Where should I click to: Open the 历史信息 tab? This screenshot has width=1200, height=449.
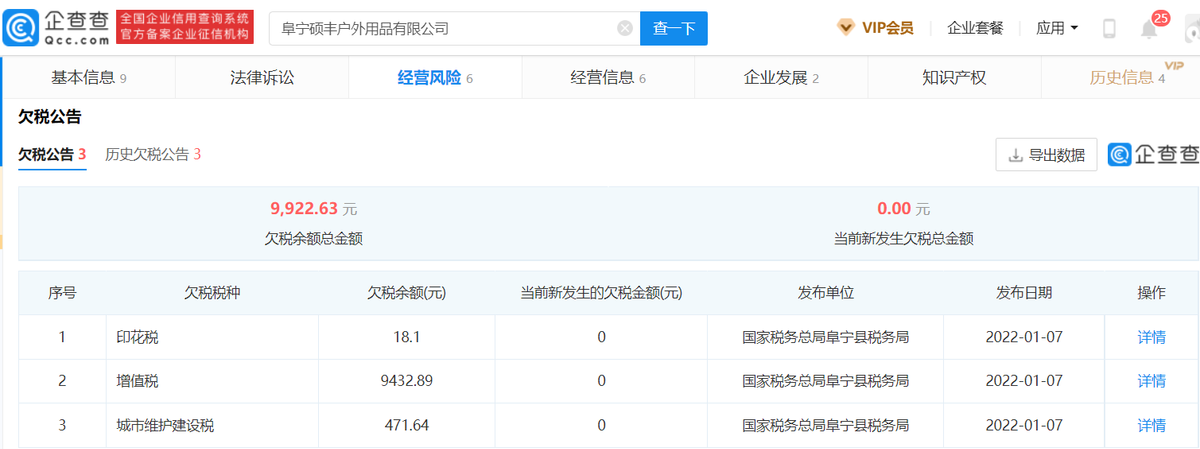coord(1127,77)
